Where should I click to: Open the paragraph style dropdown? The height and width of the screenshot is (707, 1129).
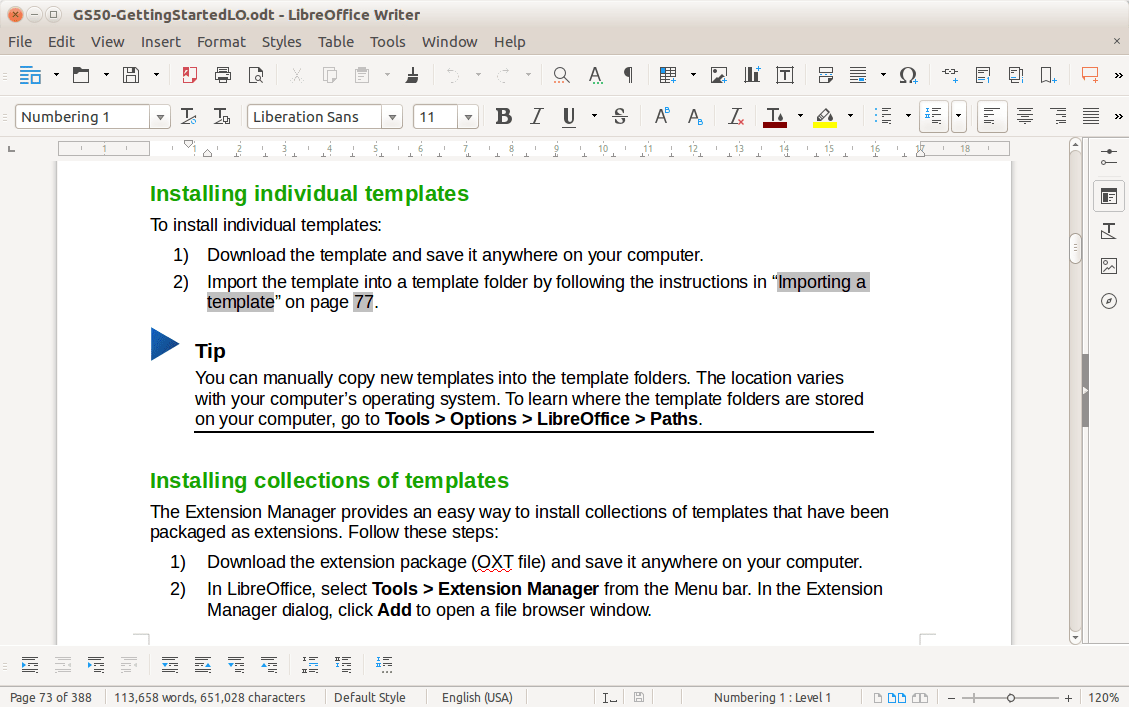point(160,116)
